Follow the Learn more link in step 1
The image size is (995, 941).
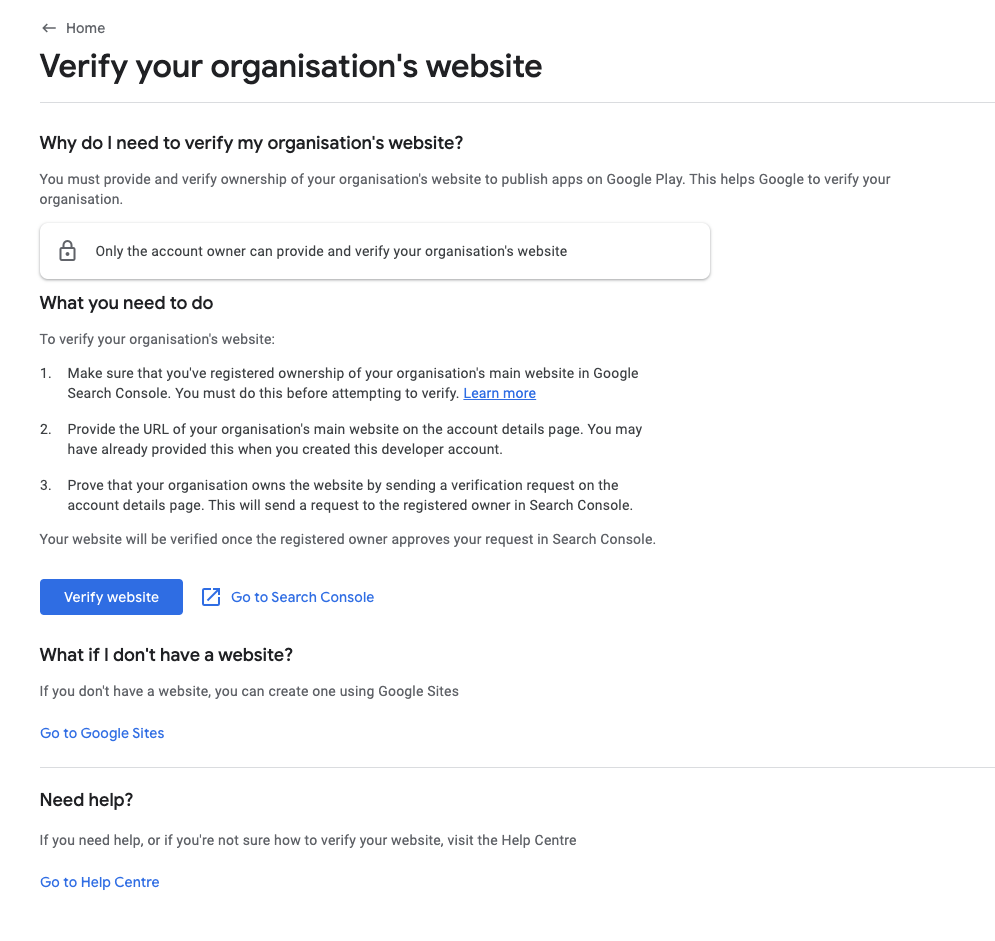(x=499, y=393)
